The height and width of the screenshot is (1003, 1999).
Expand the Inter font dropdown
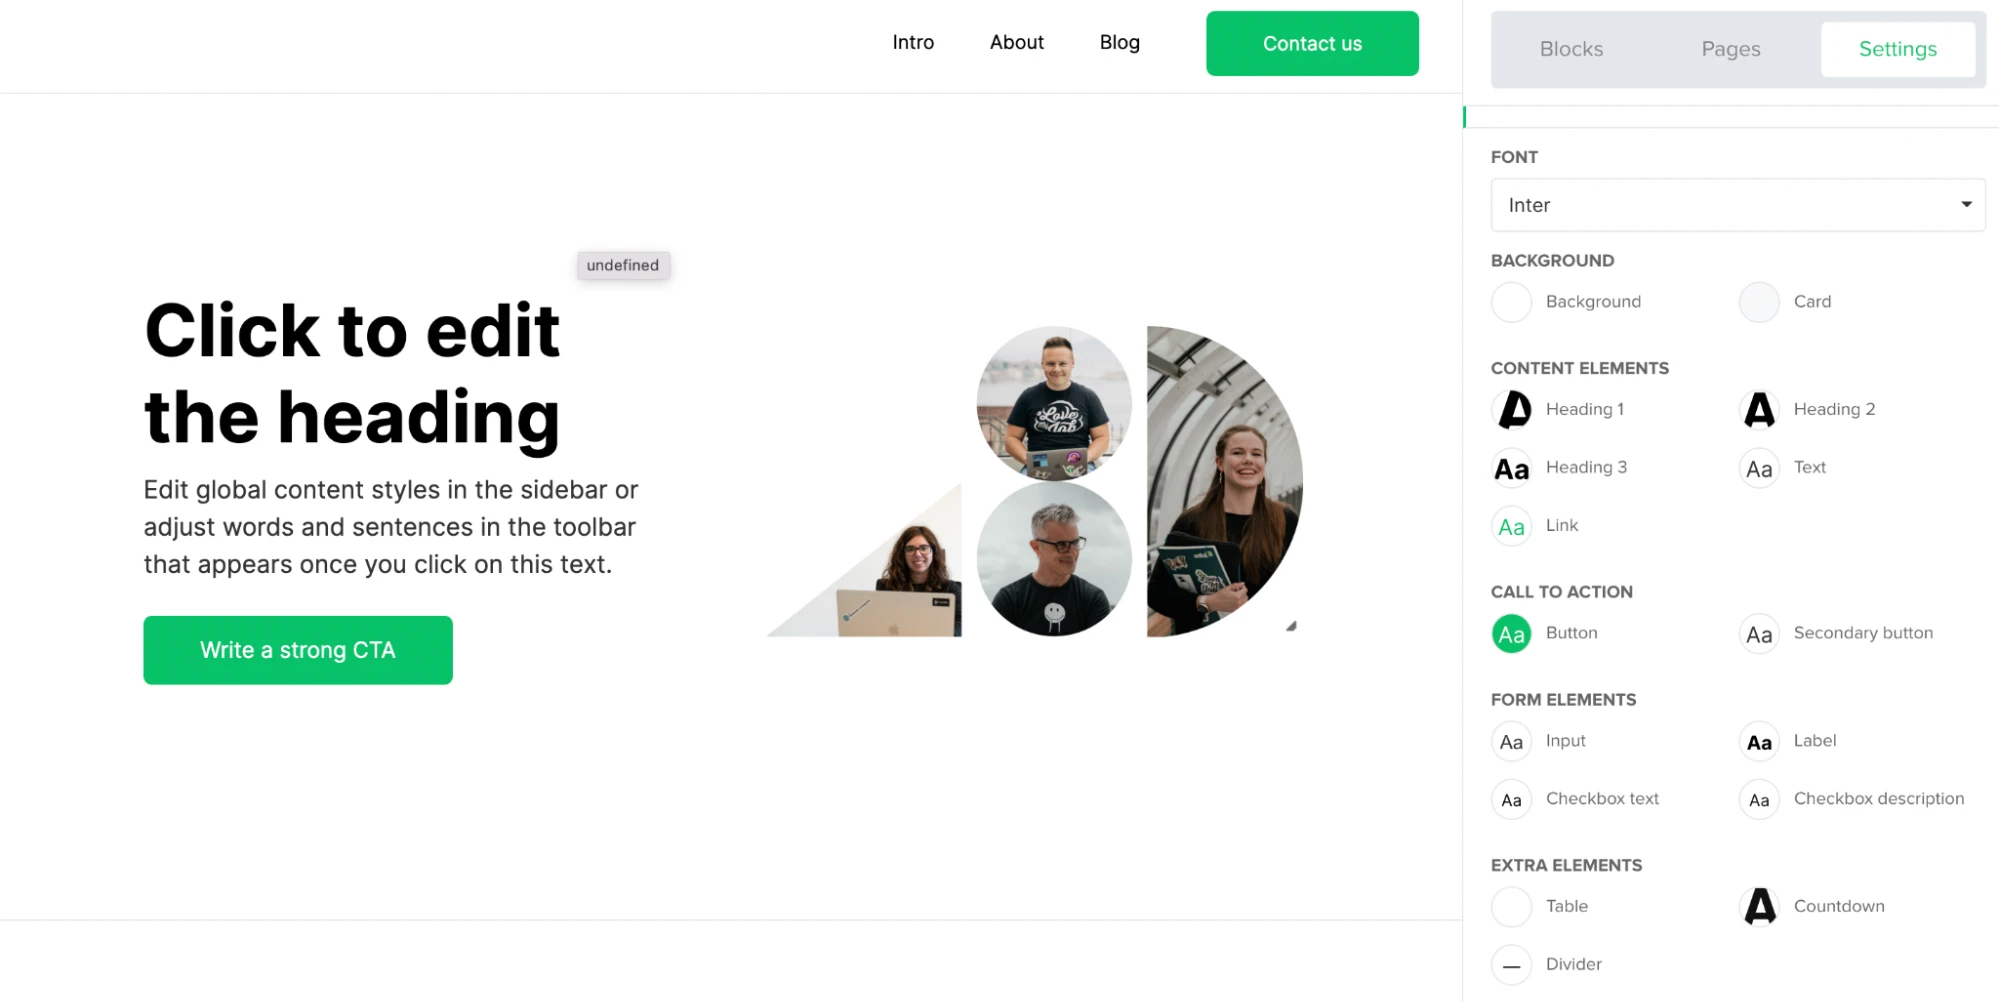point(1737,205)
